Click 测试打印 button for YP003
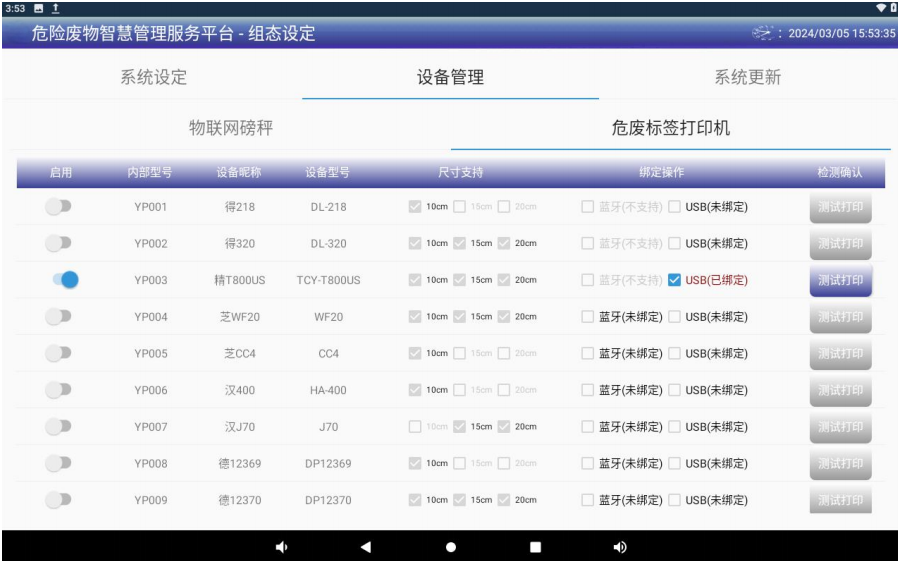898x561 pixels. pos(840,281)
